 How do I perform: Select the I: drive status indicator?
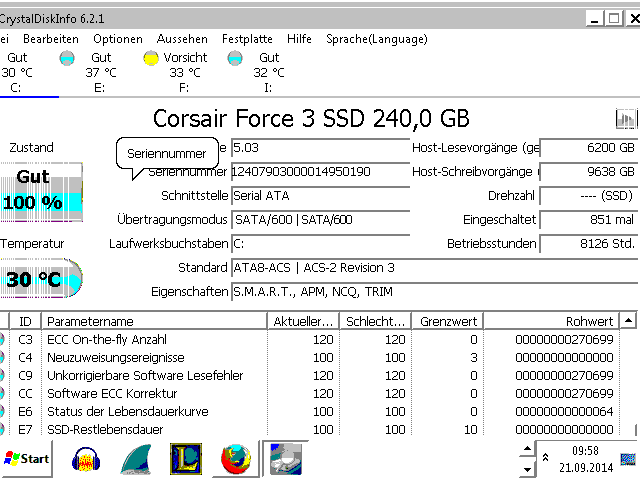(x=235, y=58)
